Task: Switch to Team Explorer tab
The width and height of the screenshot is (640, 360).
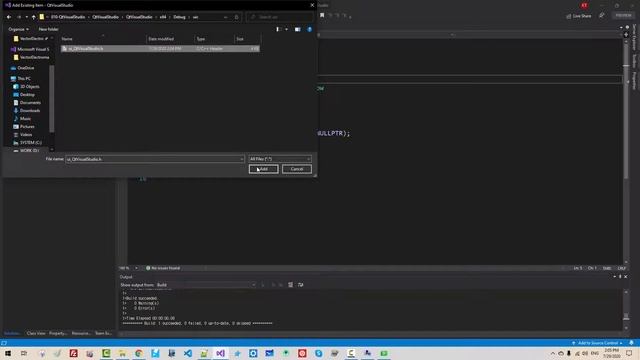Action: click(x=103, y=333)
